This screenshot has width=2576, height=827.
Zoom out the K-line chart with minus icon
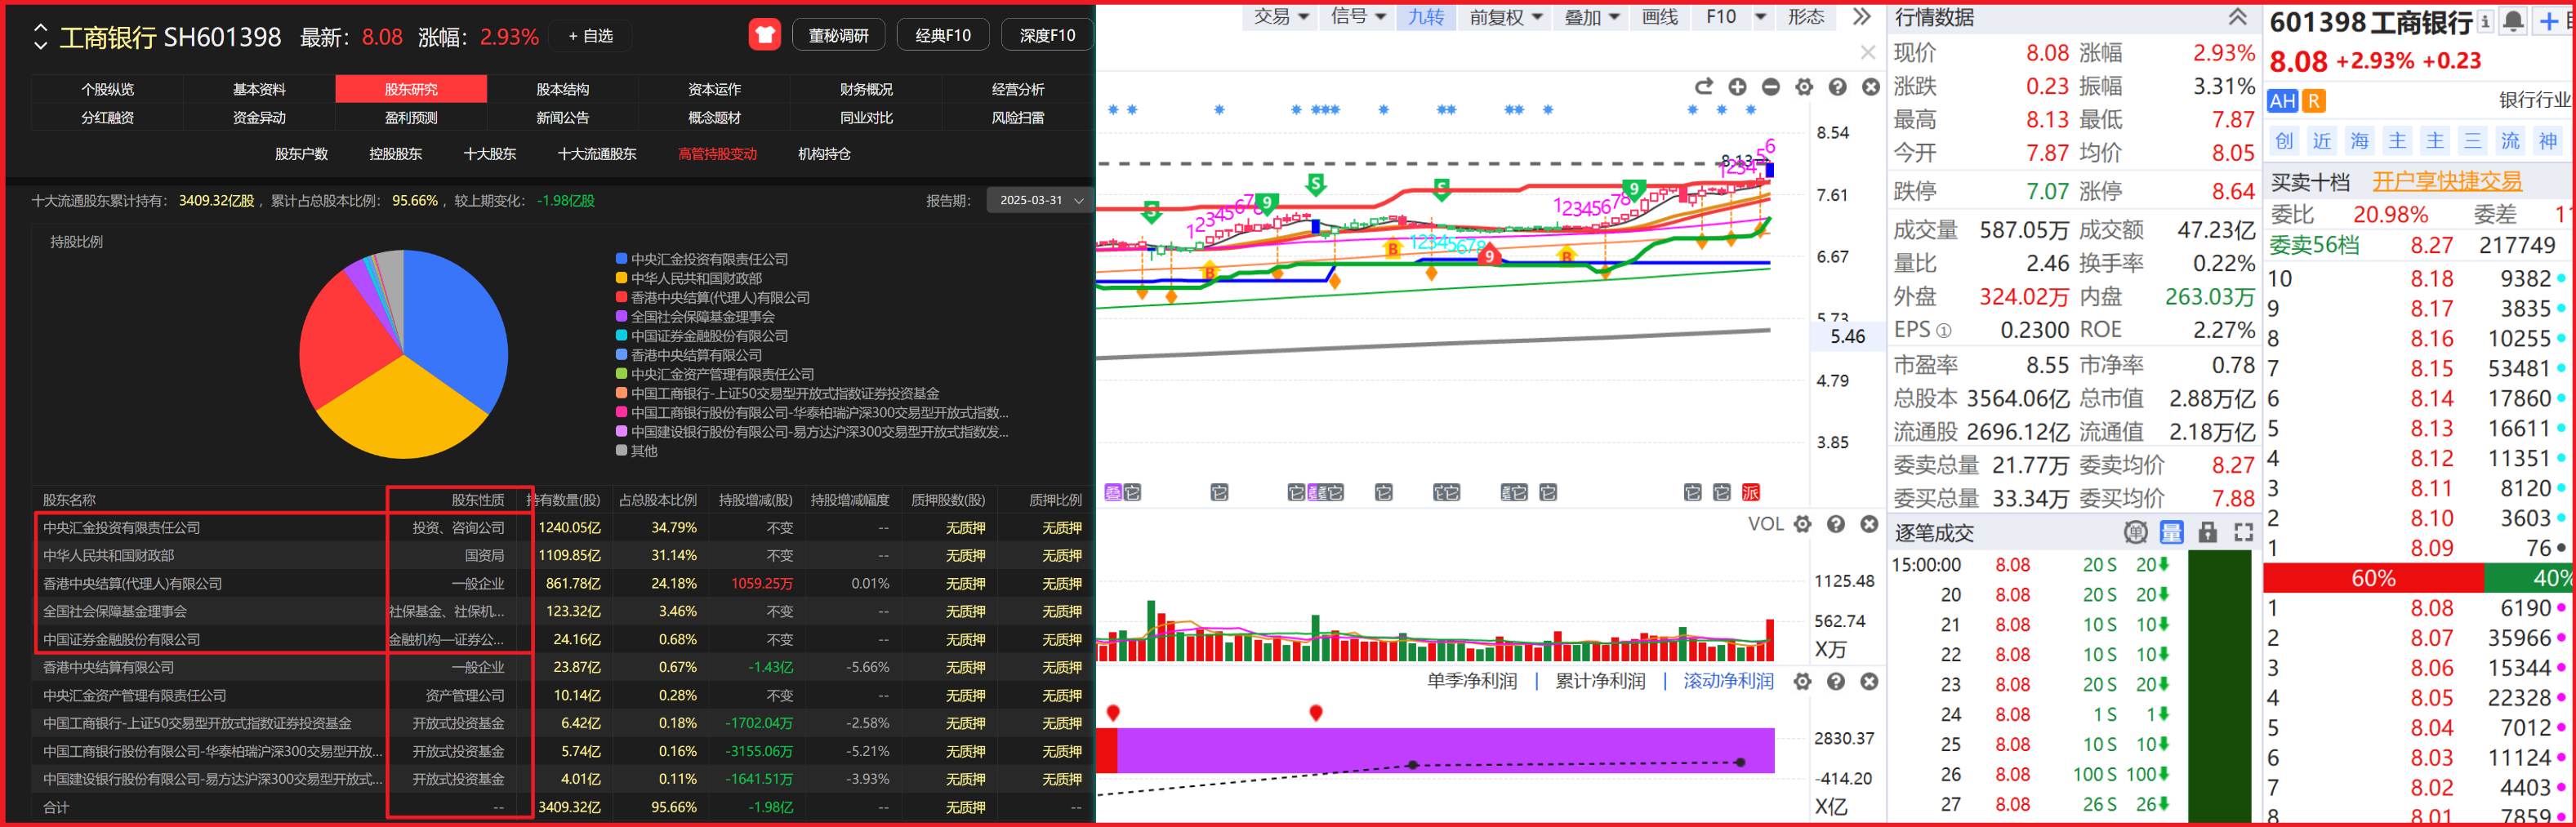[1770, 87]
